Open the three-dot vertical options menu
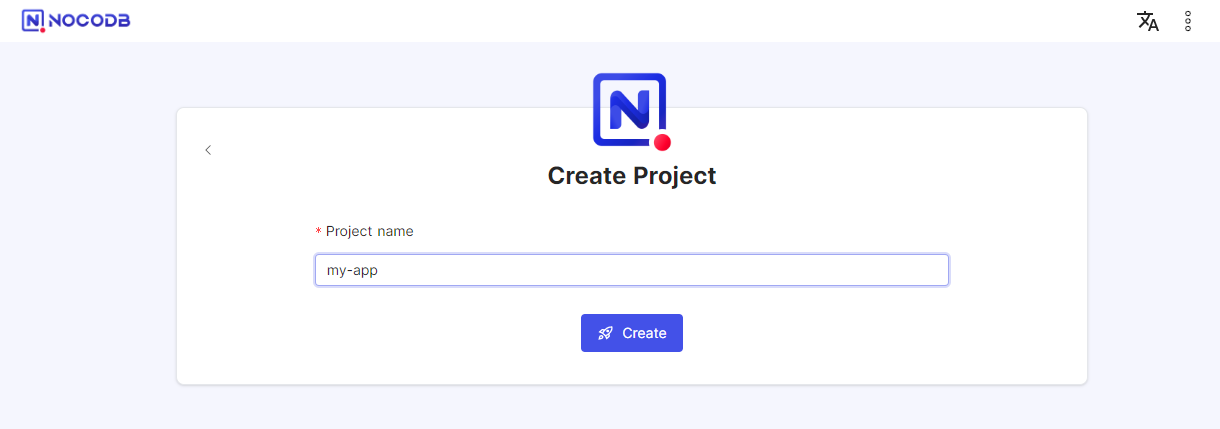This screenshot has width=1220, height=429. (1188, 21)
